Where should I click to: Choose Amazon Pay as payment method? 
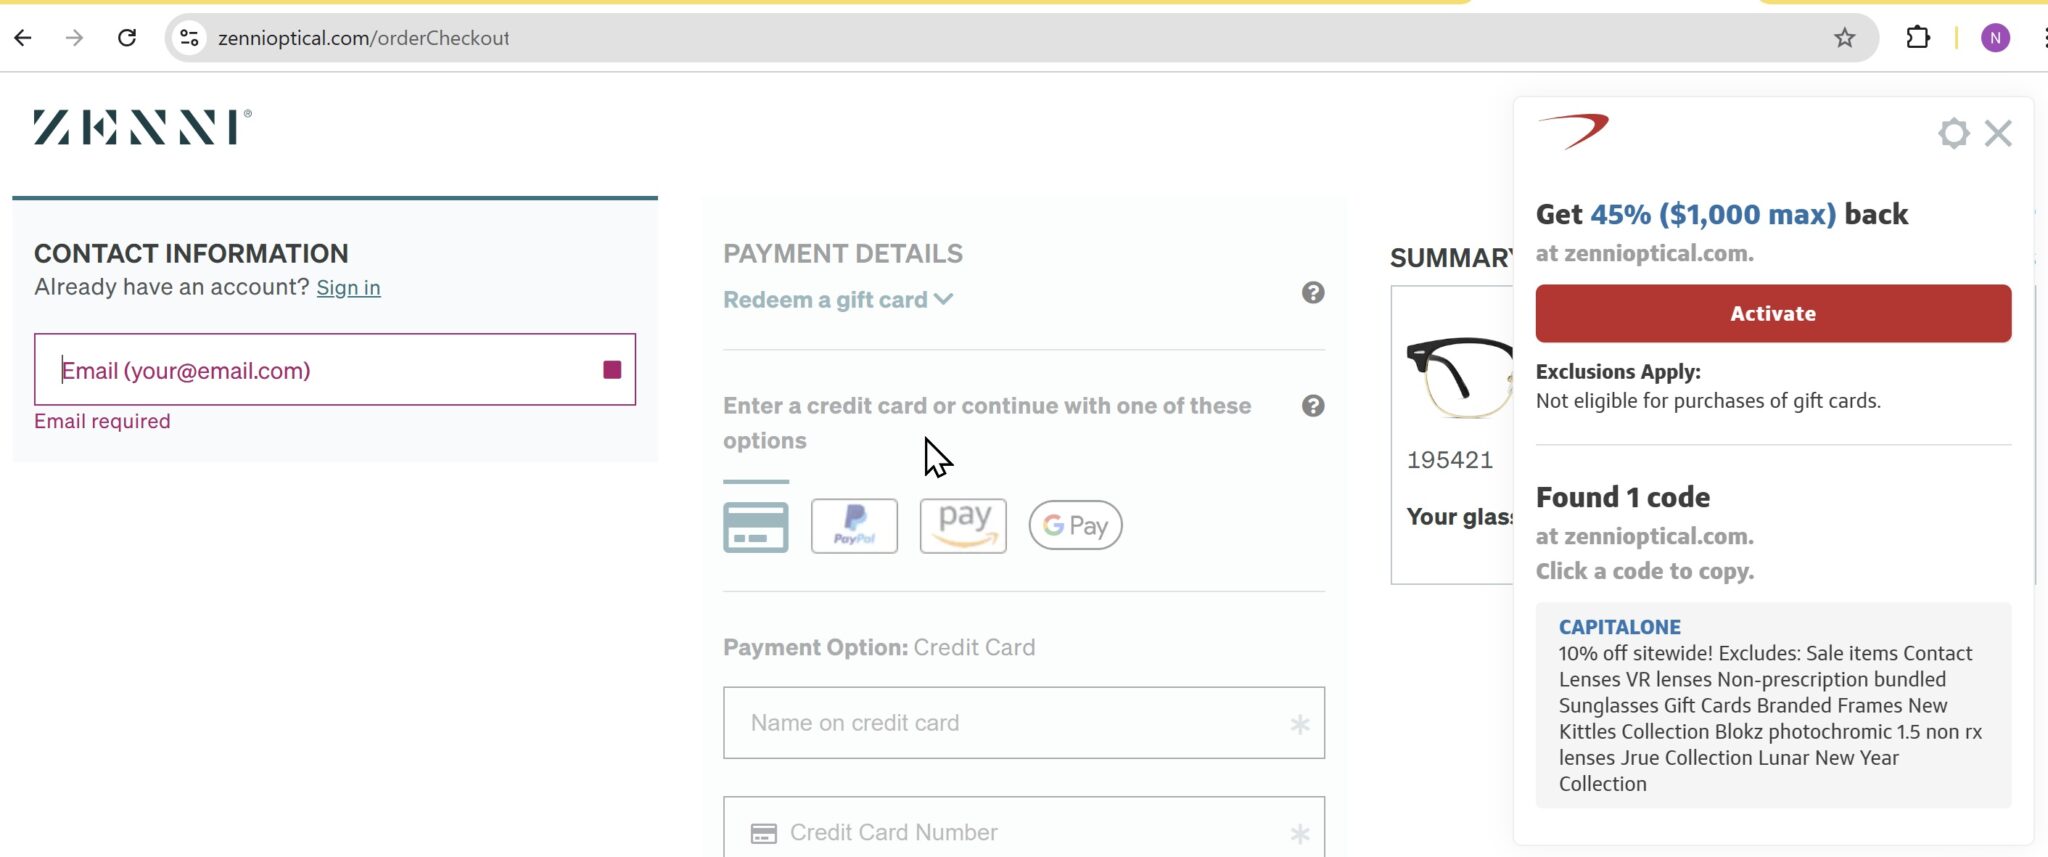pos(963,526)
